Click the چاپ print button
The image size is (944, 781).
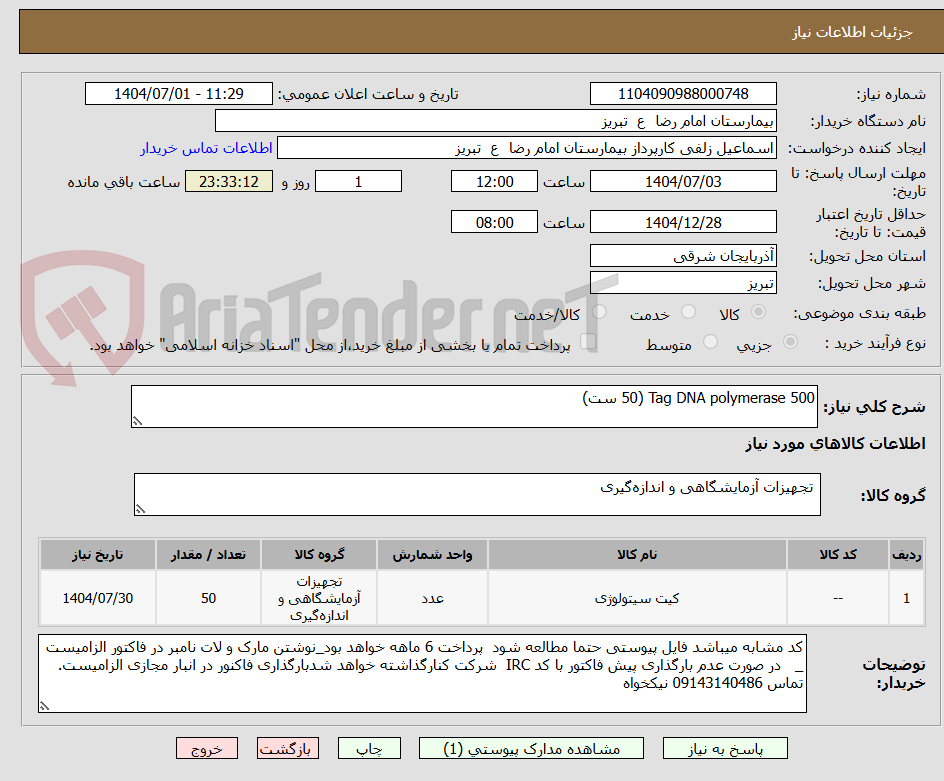click(369, 748)
